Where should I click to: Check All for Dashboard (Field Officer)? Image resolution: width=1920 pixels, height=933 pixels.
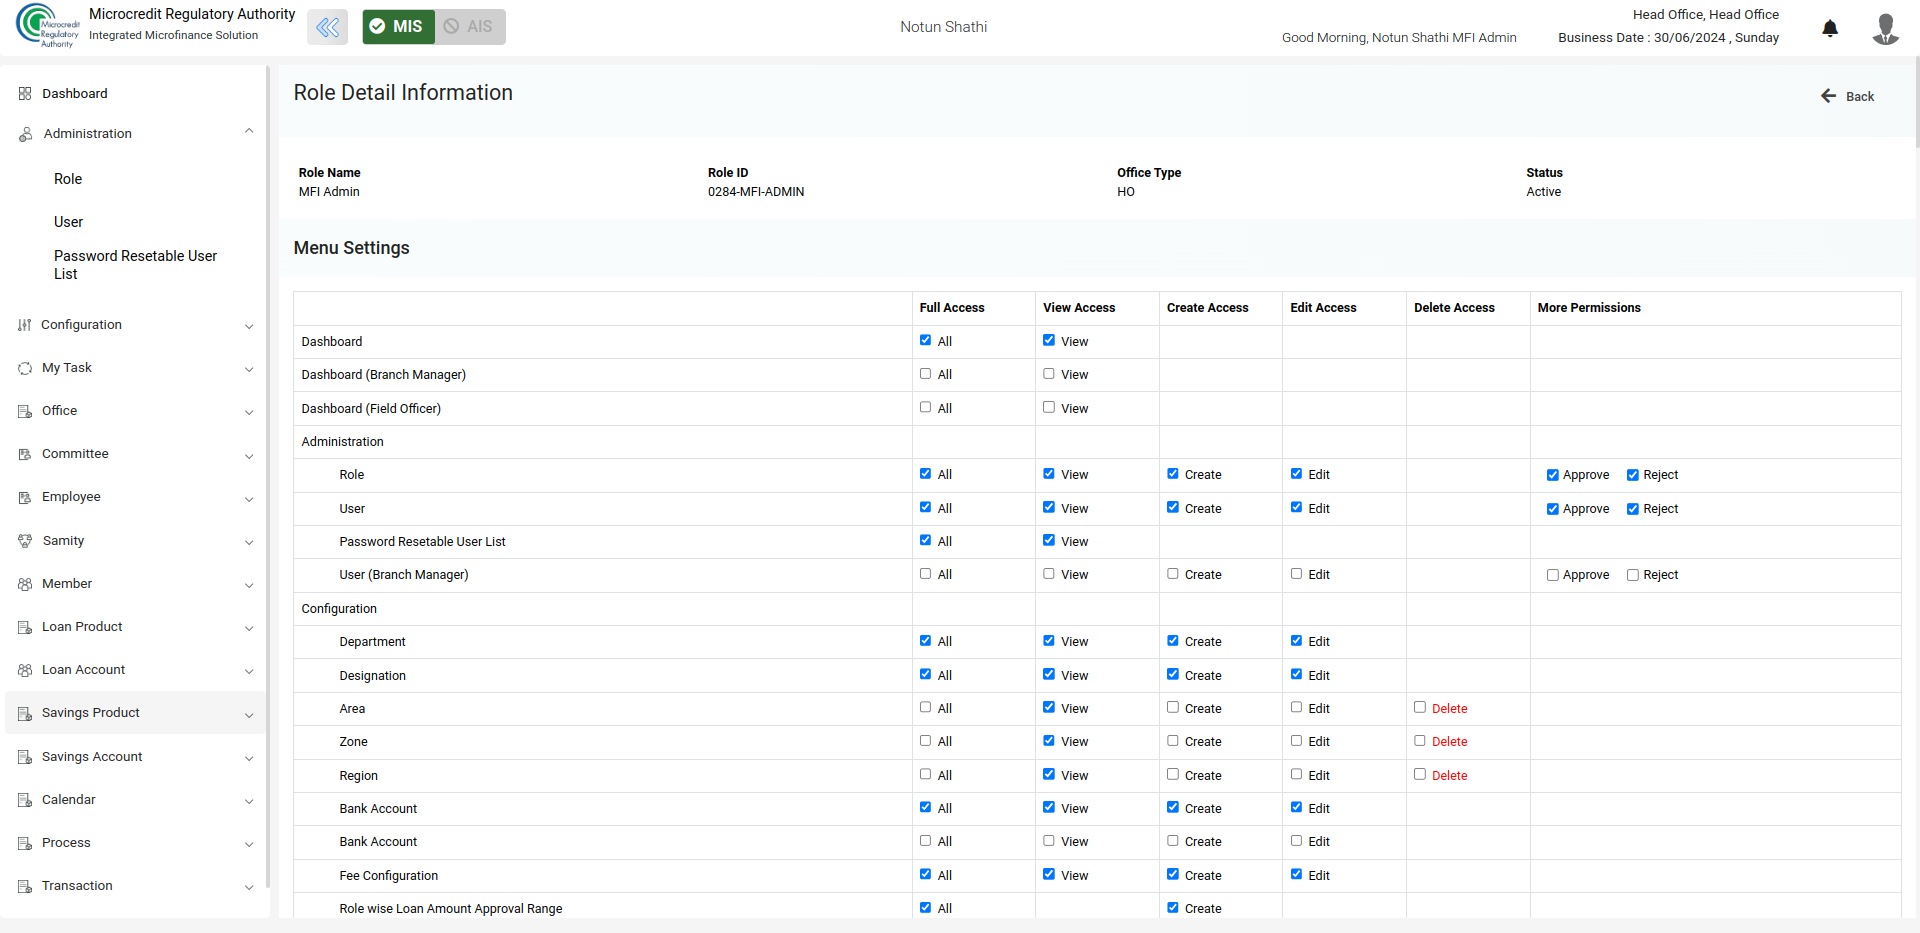926,408
